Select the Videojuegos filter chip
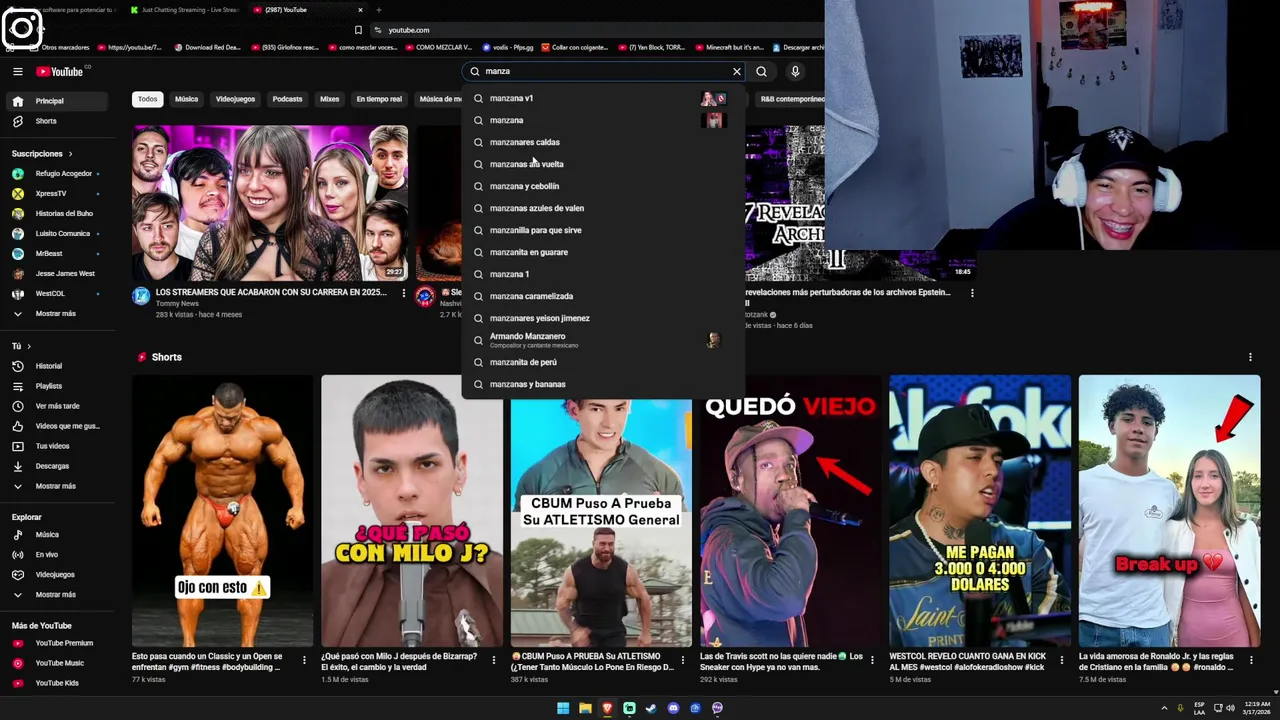This screenshot has width=1280, height=720. [235, 99]
